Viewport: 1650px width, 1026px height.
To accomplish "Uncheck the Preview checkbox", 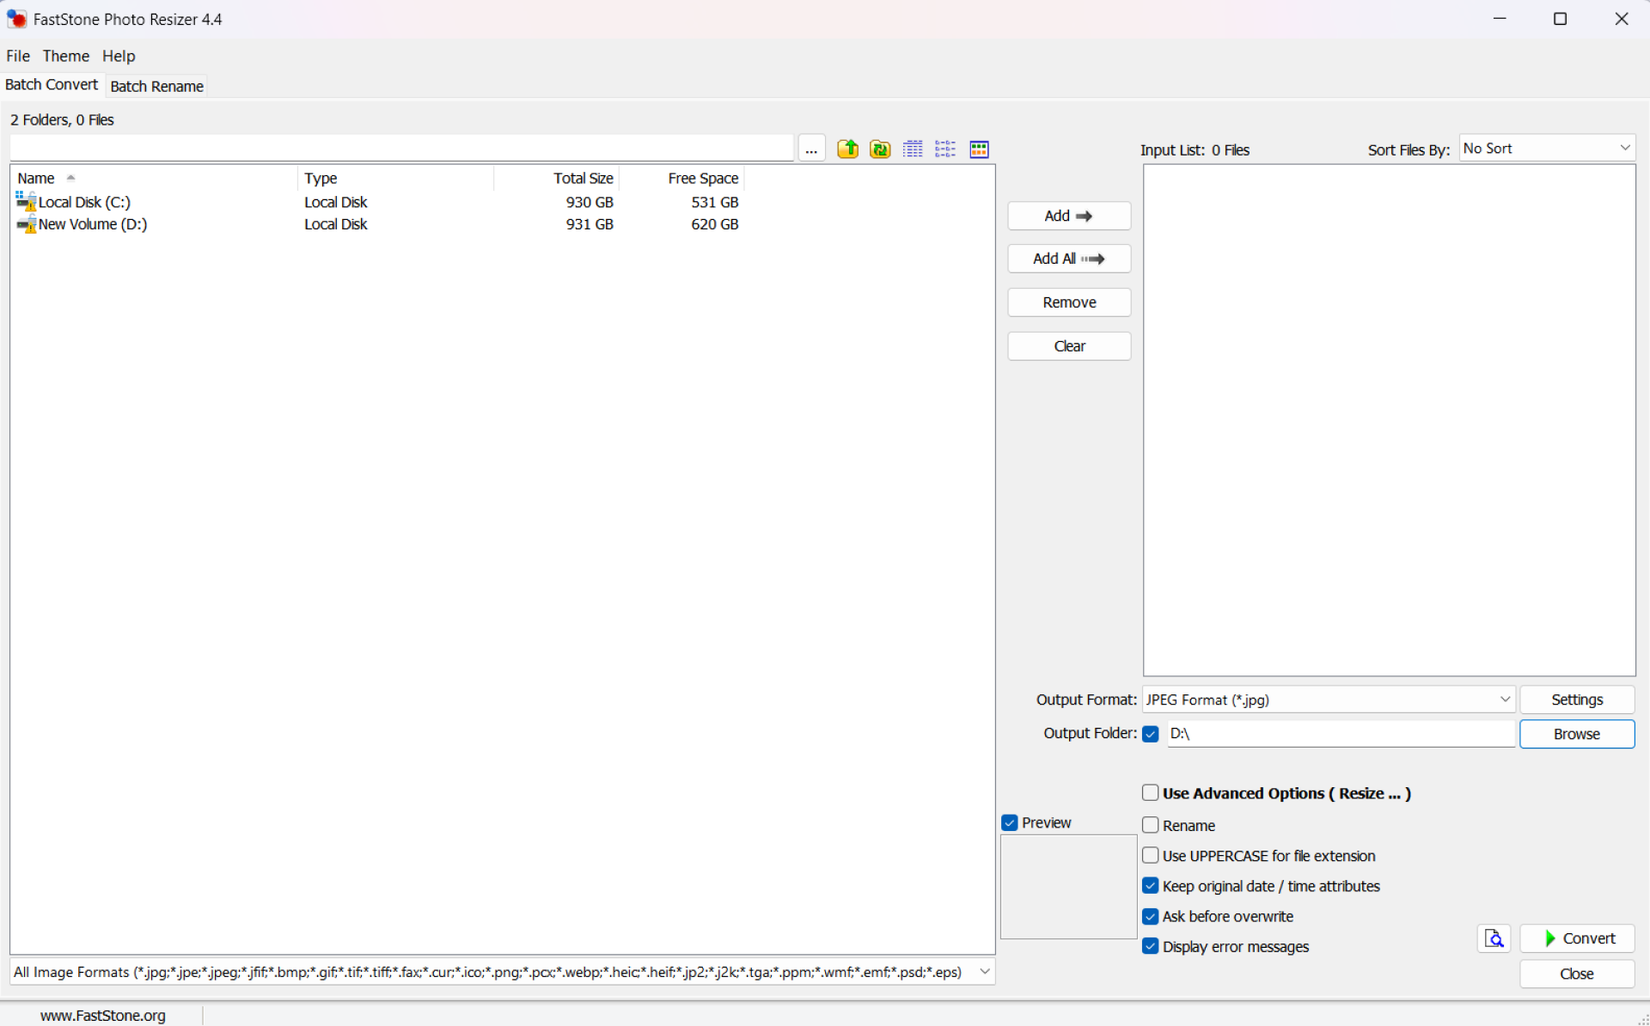I will click(1010, 822).
